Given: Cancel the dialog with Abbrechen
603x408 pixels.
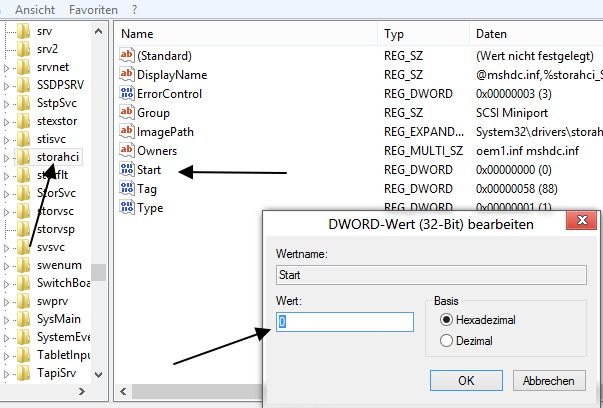Looking at the screenshot, I should click(x=549, y=381).
